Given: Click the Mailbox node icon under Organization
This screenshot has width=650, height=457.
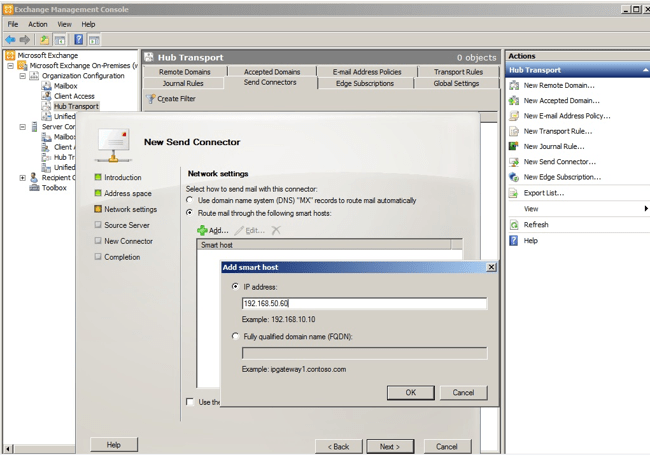Looking at the screenshot, I should pyautogui.click(x=46, y=86).
